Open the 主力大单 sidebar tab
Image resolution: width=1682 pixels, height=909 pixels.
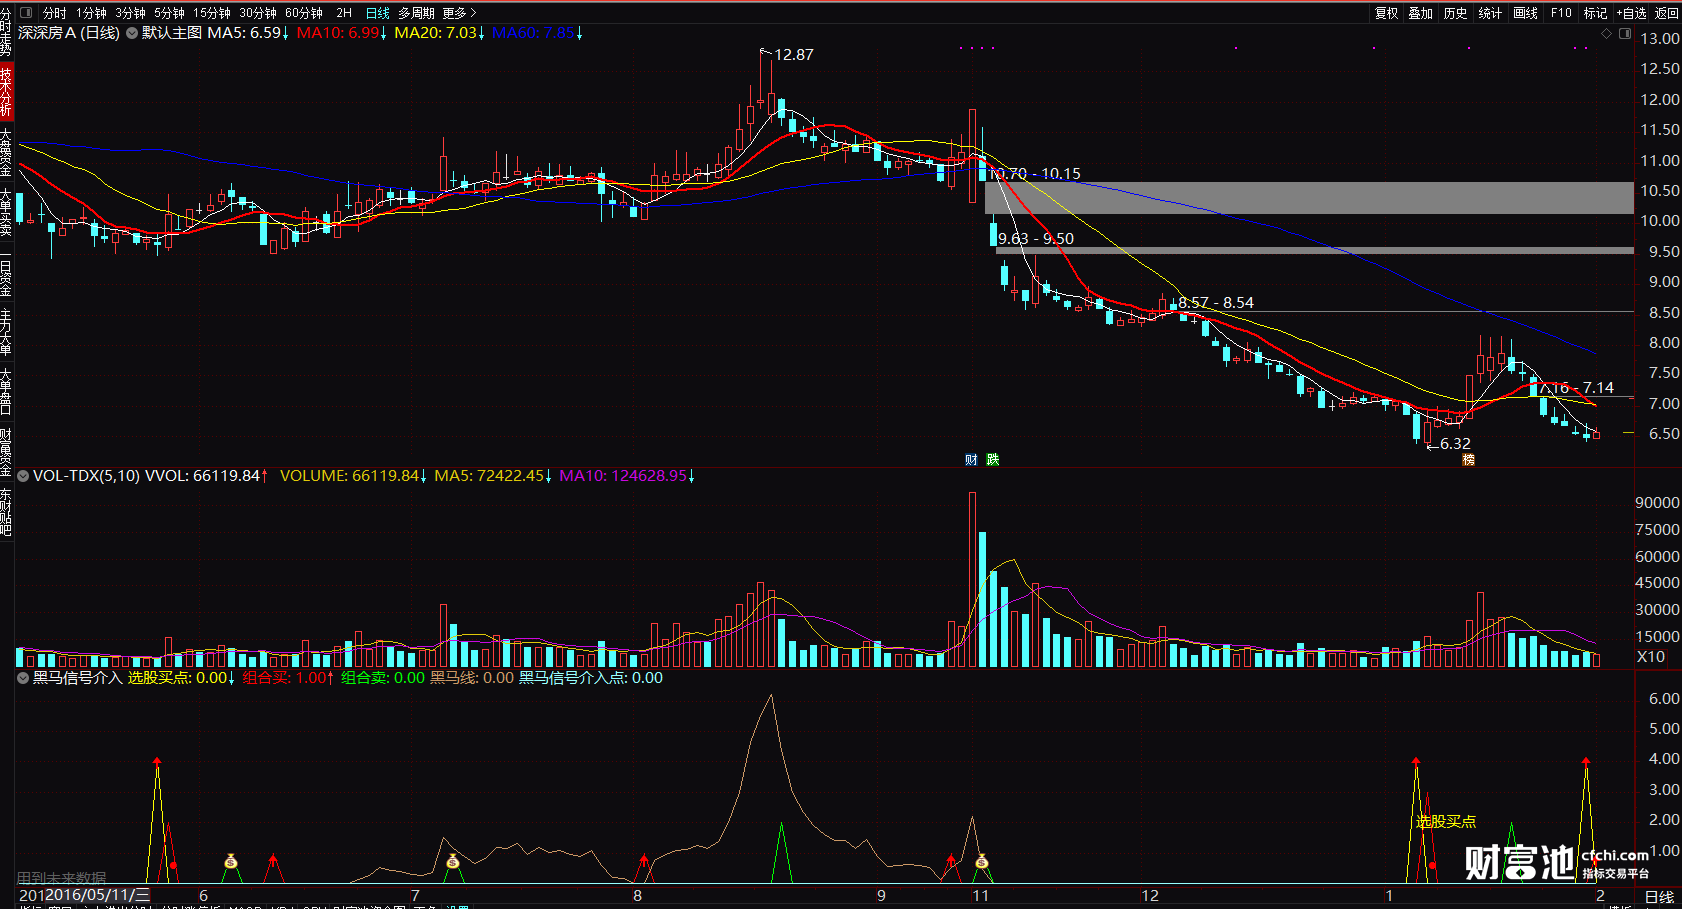click(x=6, y=332)
